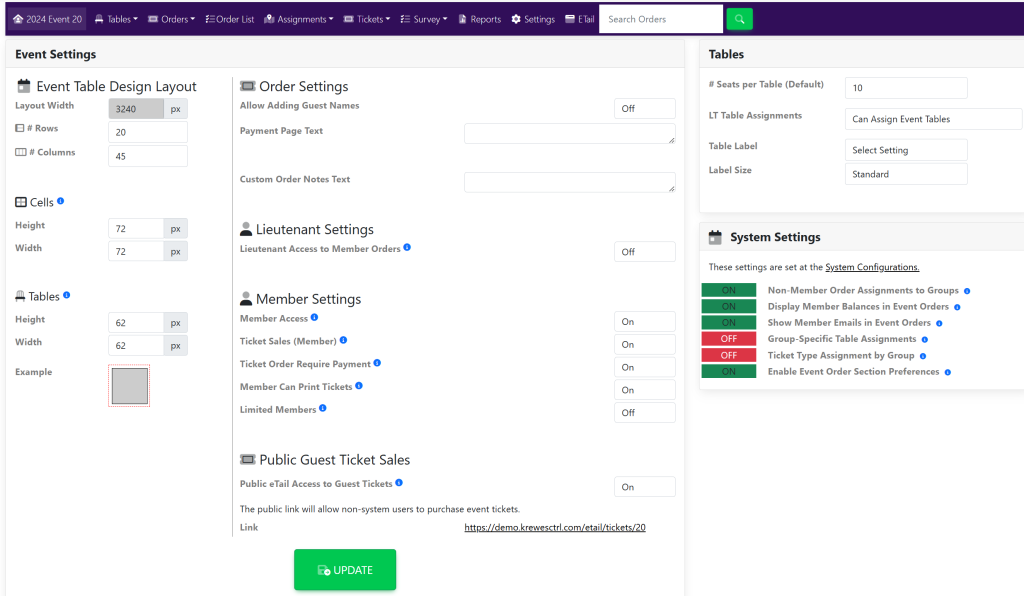Click info icon next to Tables heading
Image resolution: width=1024 pixels, height=596 pixels.
coord(66,296)
